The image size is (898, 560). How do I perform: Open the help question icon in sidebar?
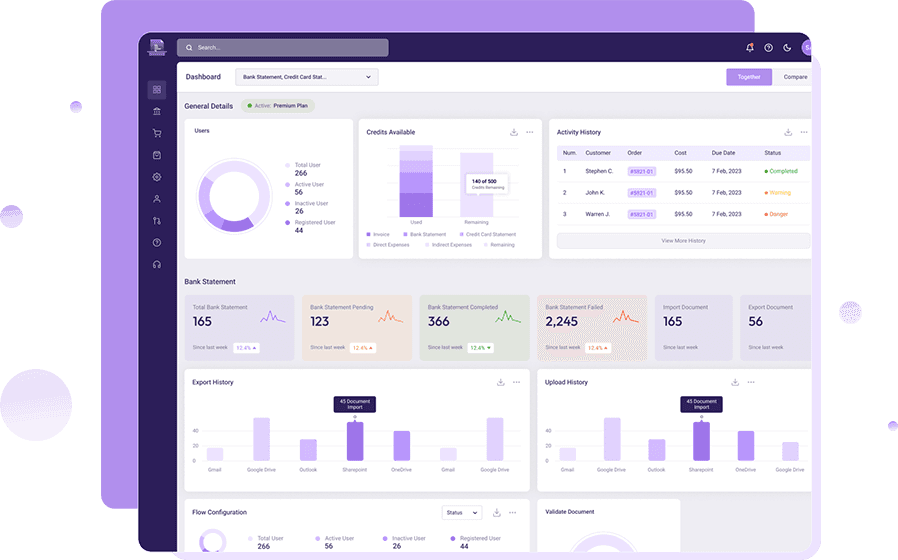pyautogui.click(x=157, y=243)
